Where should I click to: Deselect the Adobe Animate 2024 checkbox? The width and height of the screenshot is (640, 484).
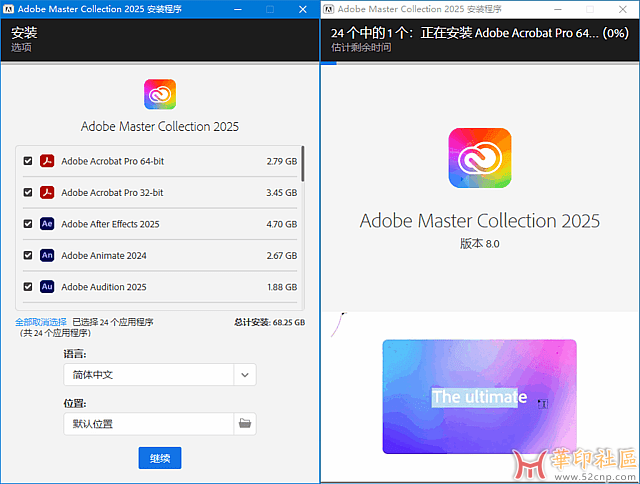pyautogui.click(x=28, y=256)
